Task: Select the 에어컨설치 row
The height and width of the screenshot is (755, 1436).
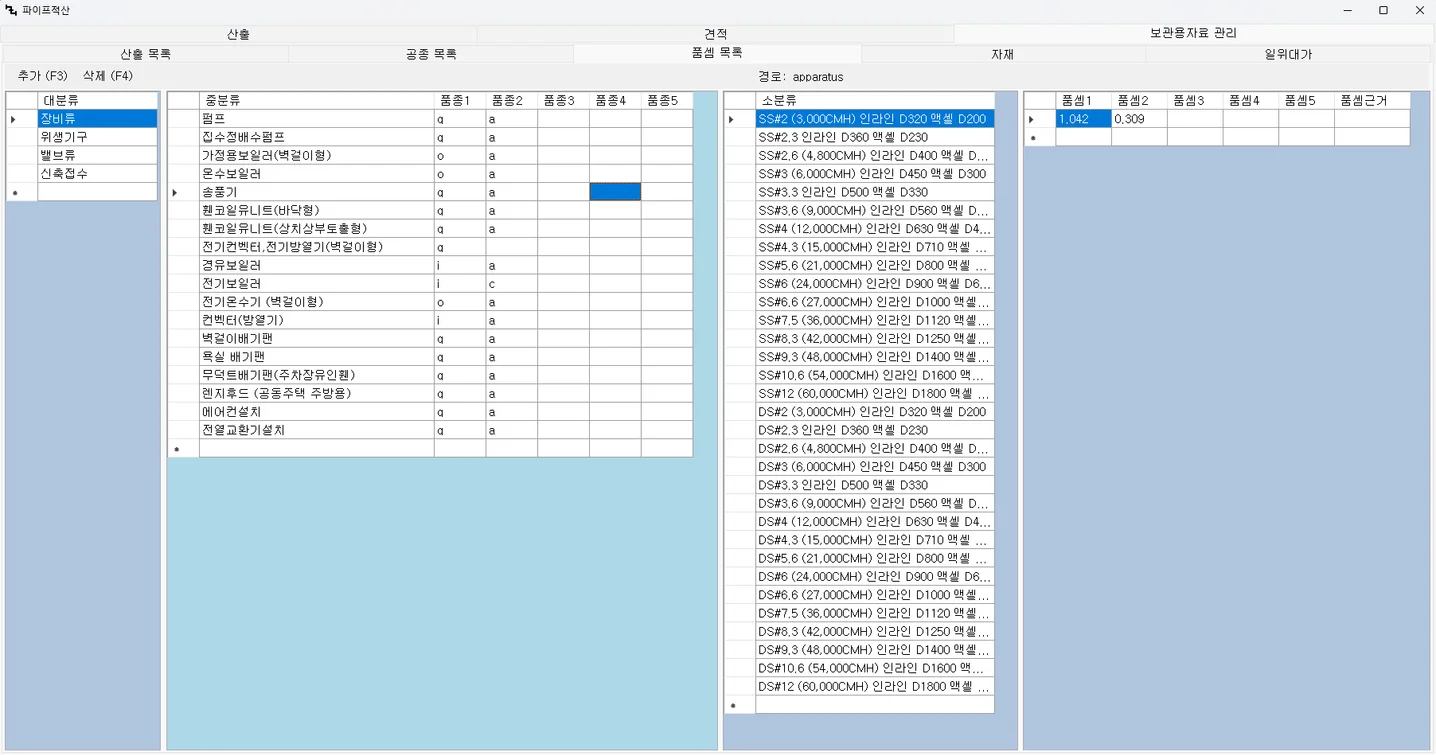Action: click(x=316, y=412)
